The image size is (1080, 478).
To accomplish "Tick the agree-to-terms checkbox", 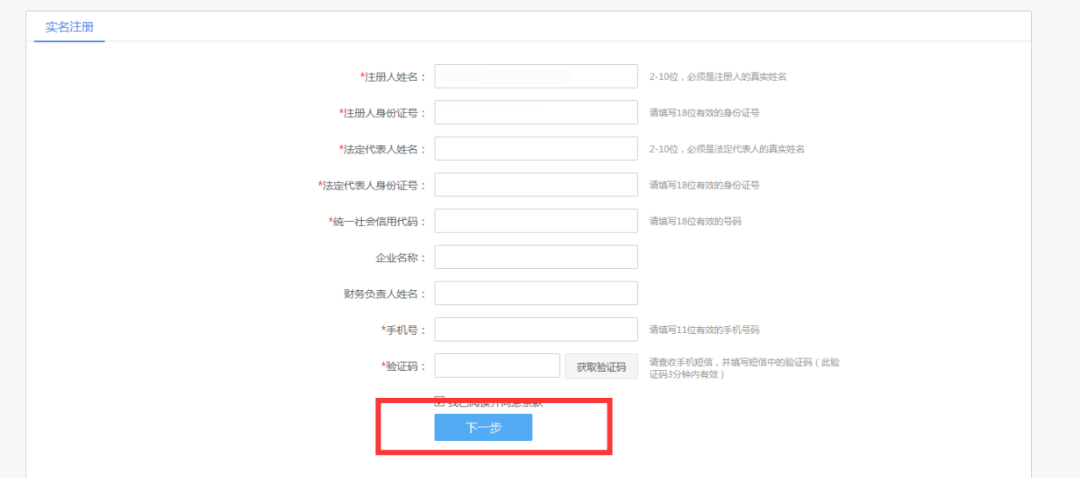I will tap(439, 401).
